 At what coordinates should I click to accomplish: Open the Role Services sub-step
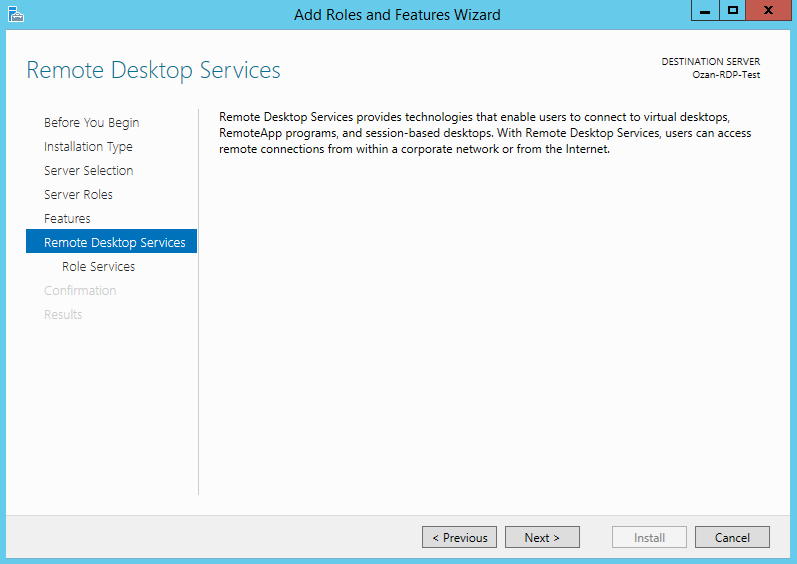(98, 267)
